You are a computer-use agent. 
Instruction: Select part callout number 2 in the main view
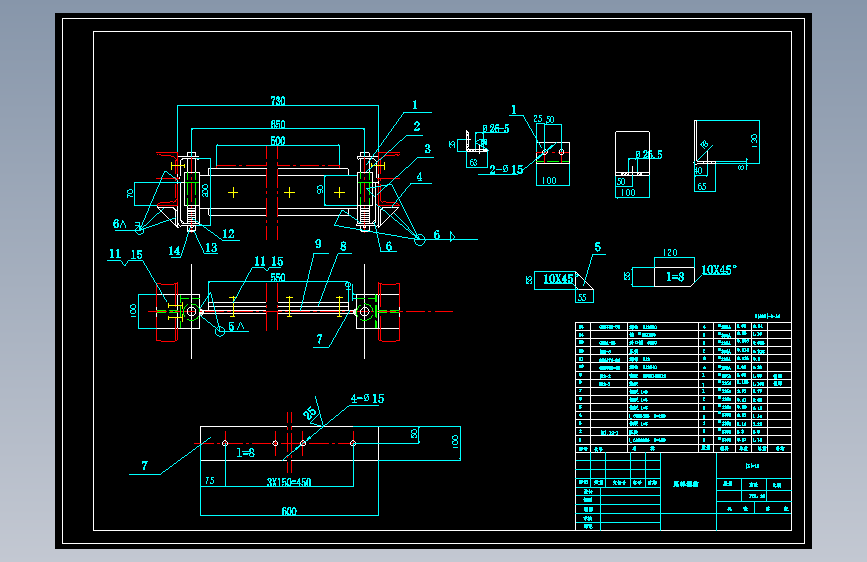416,127
